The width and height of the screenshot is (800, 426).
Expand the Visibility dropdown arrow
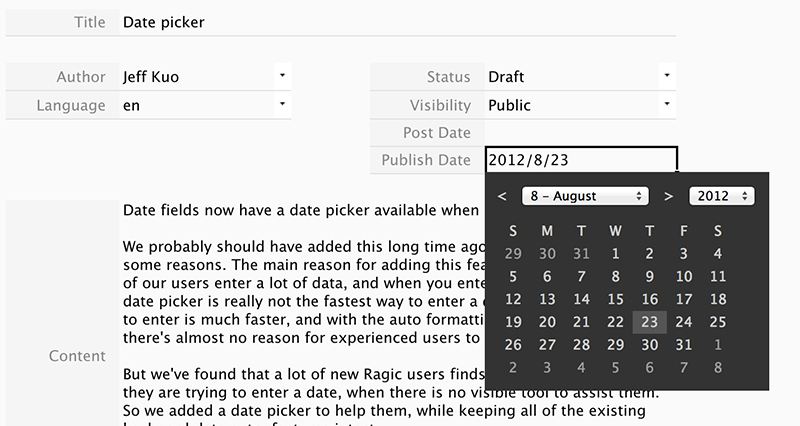[x=667, y=104]
